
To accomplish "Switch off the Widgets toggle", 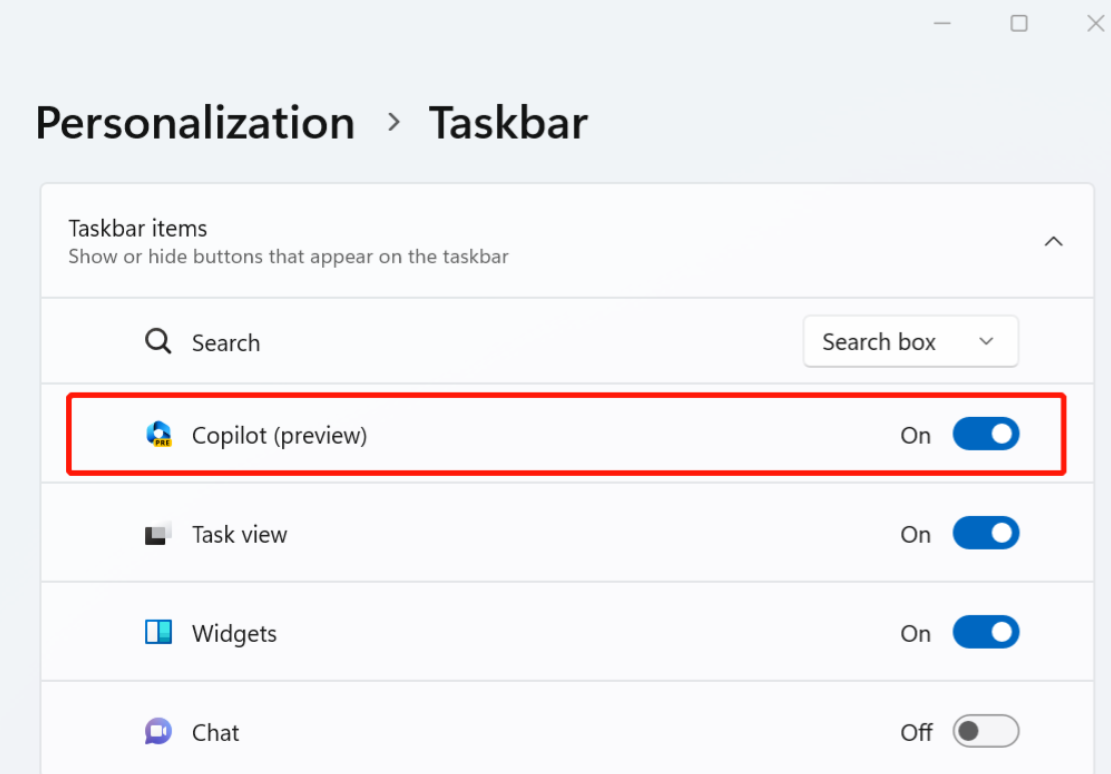I will click(x=986, y=632).
